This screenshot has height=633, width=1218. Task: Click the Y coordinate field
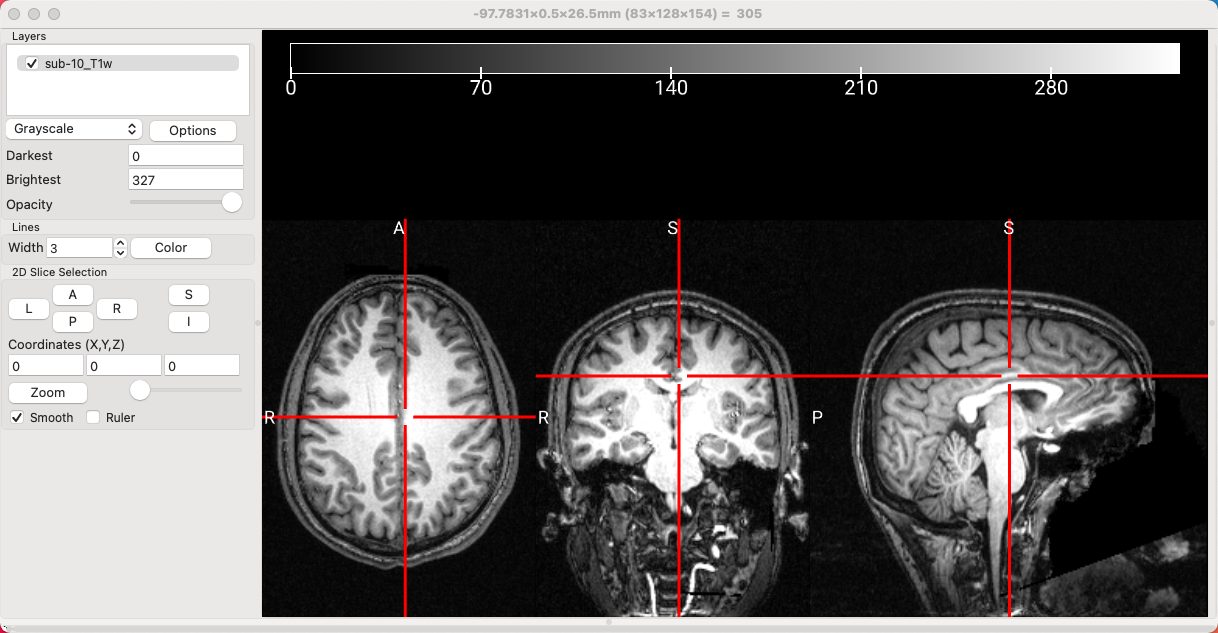(x=124, y=366)
